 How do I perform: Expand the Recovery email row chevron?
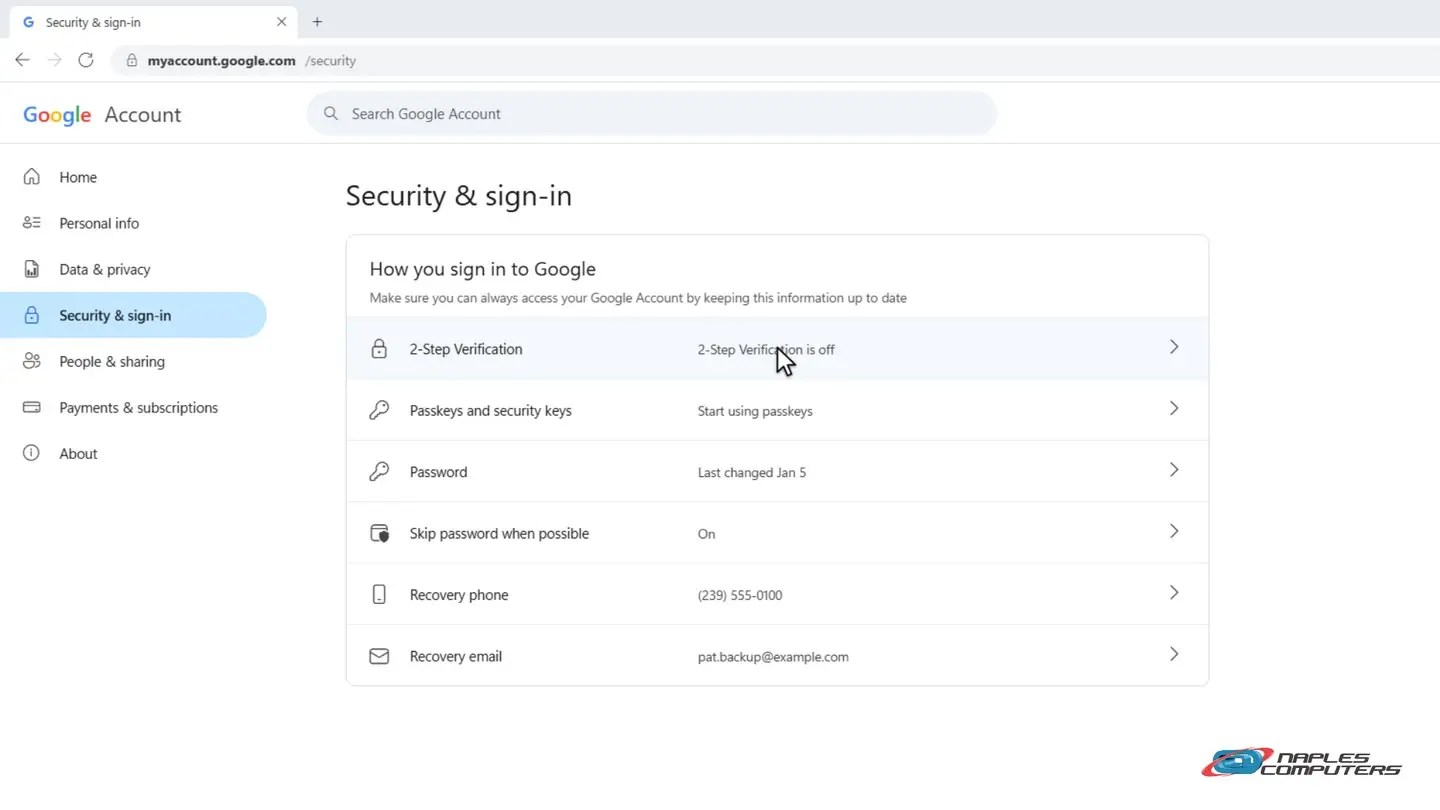pos(1174,654)
